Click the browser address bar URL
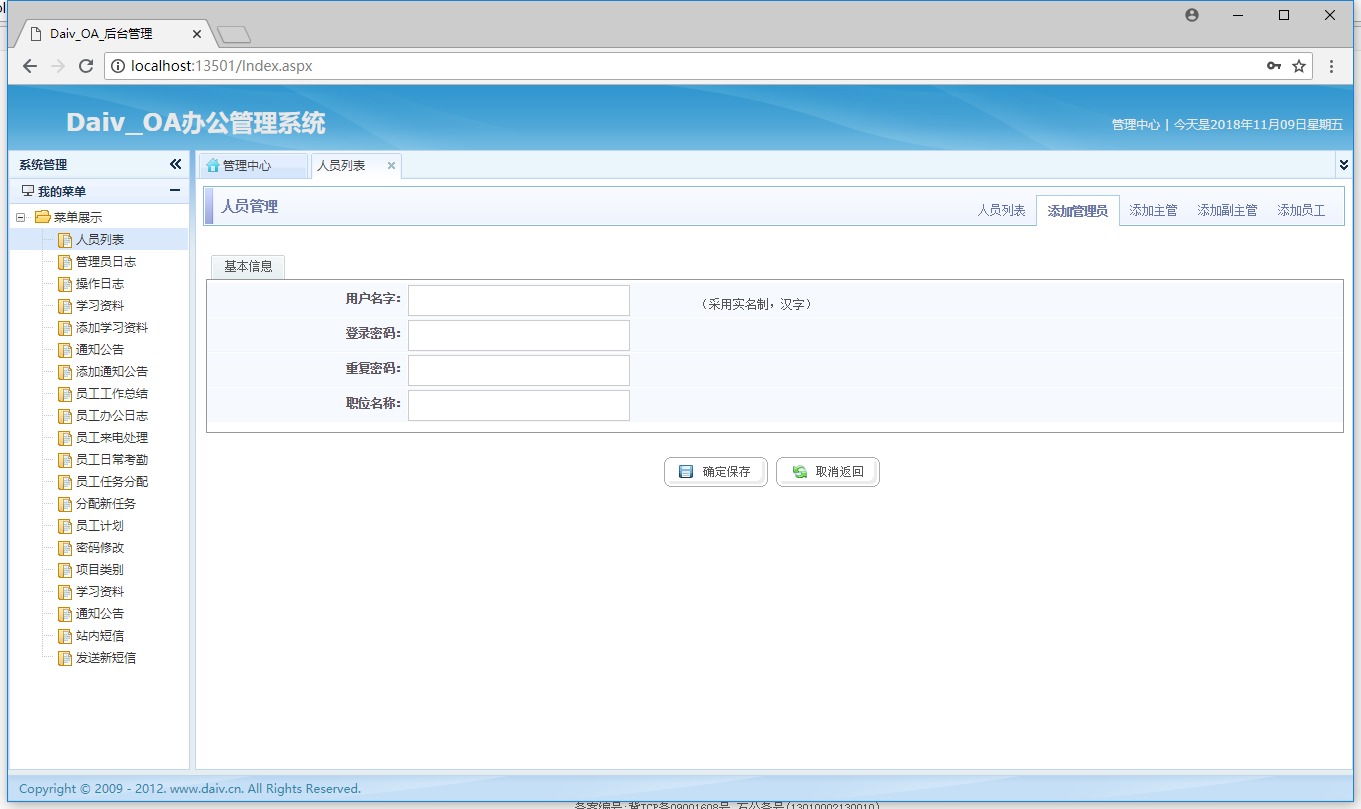 click(x=222, y=66)
